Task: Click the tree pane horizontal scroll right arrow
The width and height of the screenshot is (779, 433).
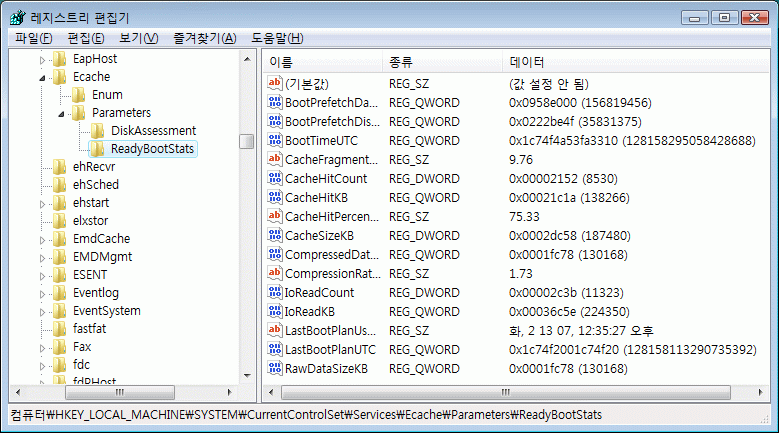Action: coord(230,392)
